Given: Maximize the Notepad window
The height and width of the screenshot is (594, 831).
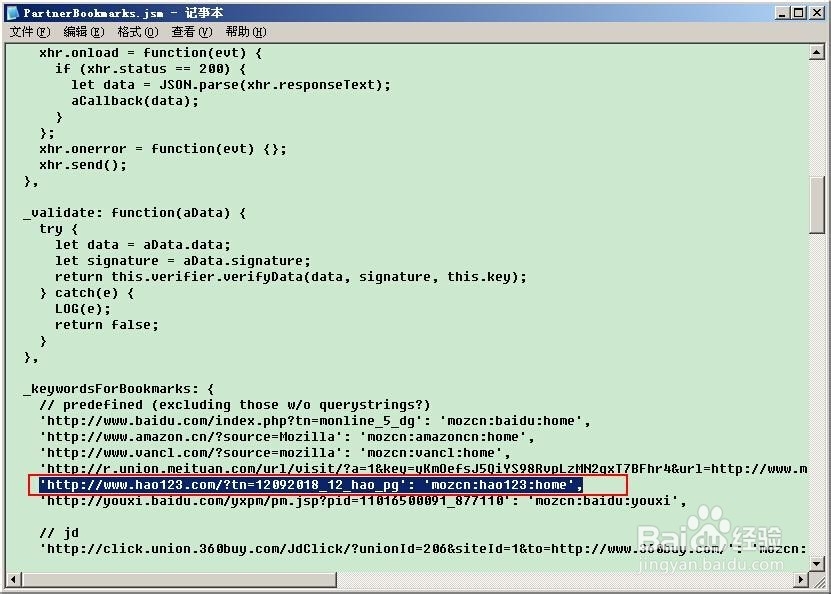Looking at the screenshot, I should [x=798, y=13].
